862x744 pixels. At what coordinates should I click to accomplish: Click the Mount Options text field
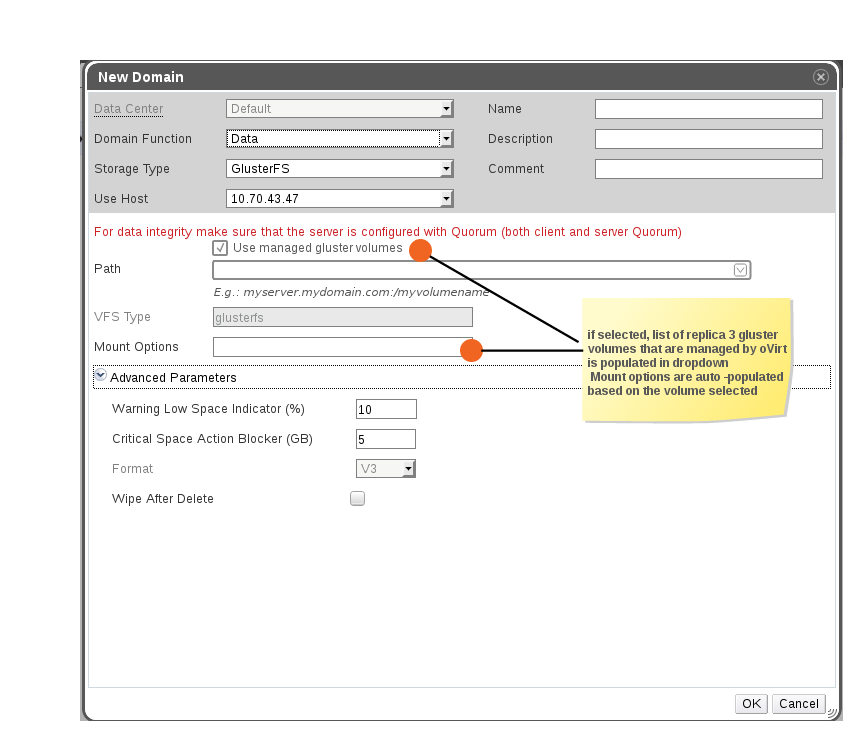tap(335, 347)
